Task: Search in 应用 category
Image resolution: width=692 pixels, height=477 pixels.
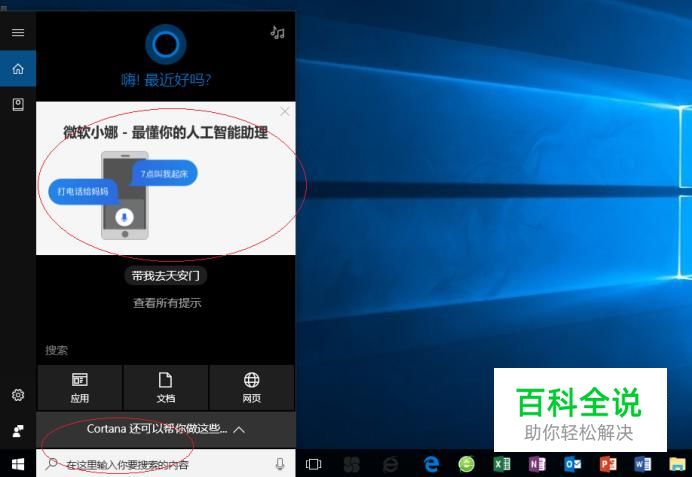Action: [x=79, y=387]
